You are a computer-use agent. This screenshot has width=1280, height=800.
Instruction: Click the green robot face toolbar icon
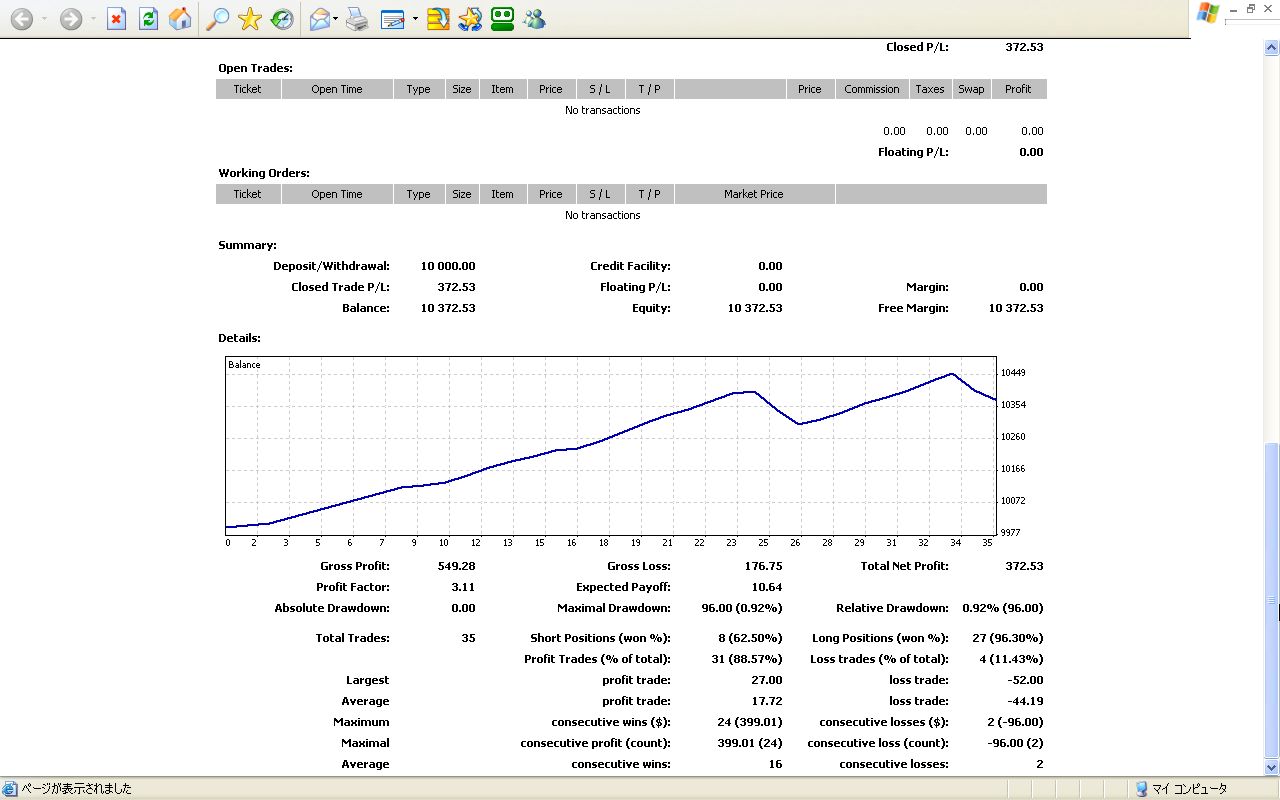point(502,19)
